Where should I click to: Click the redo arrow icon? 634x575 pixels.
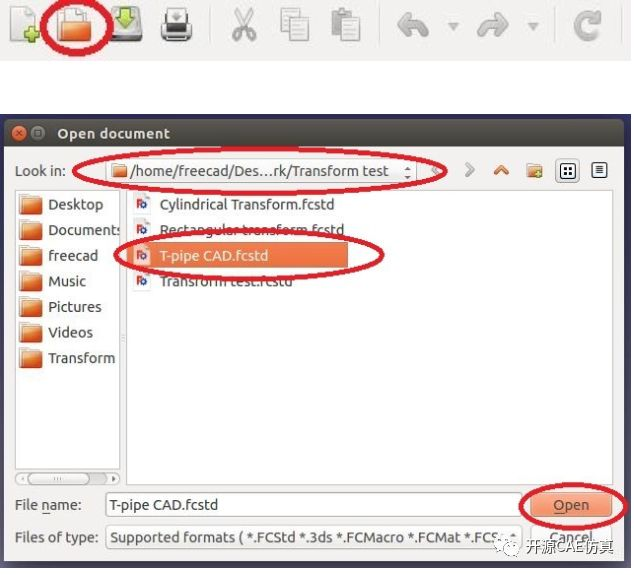click(492, 25)
